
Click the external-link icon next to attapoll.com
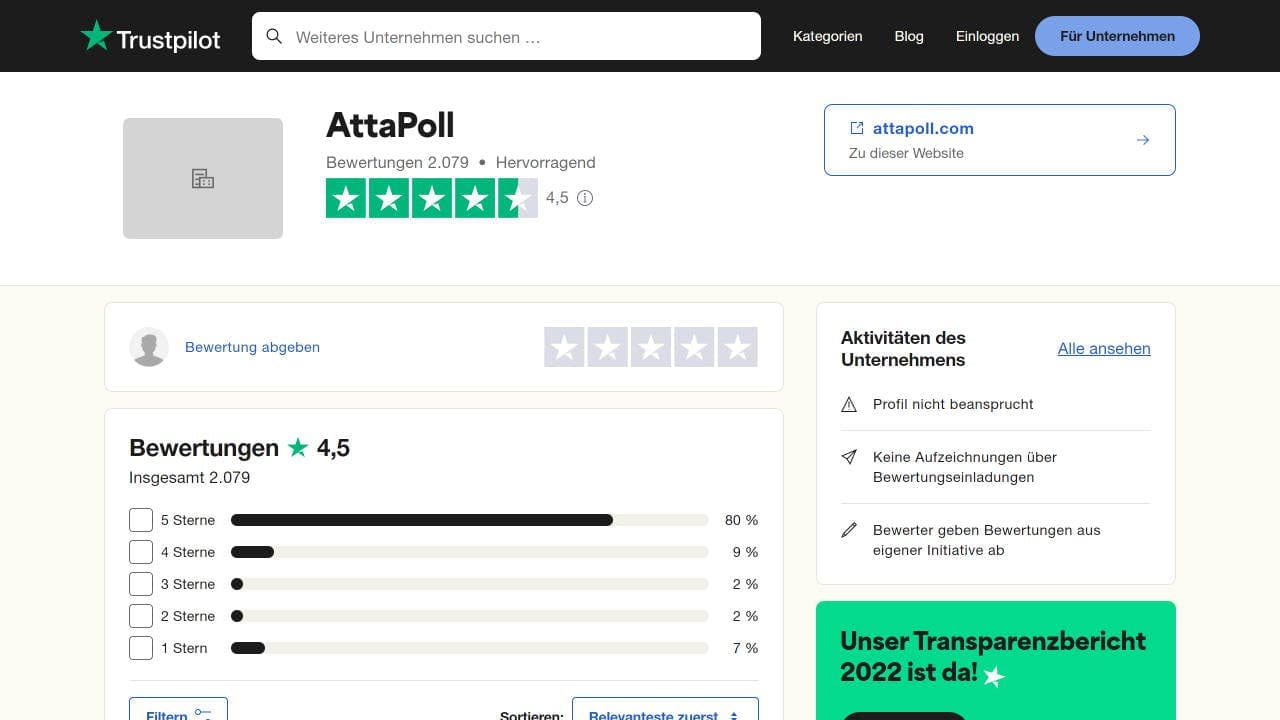click(856, 128)
